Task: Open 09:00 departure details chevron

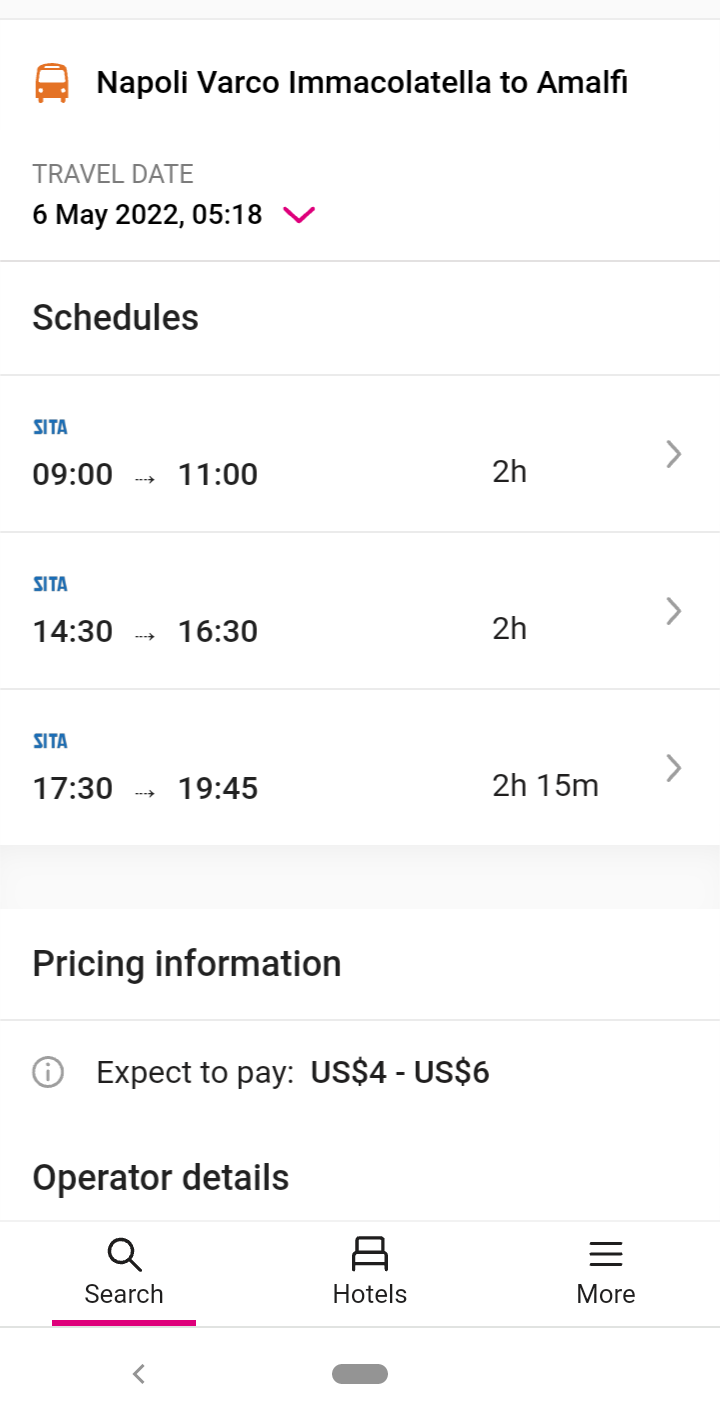Action: (674, 455)
